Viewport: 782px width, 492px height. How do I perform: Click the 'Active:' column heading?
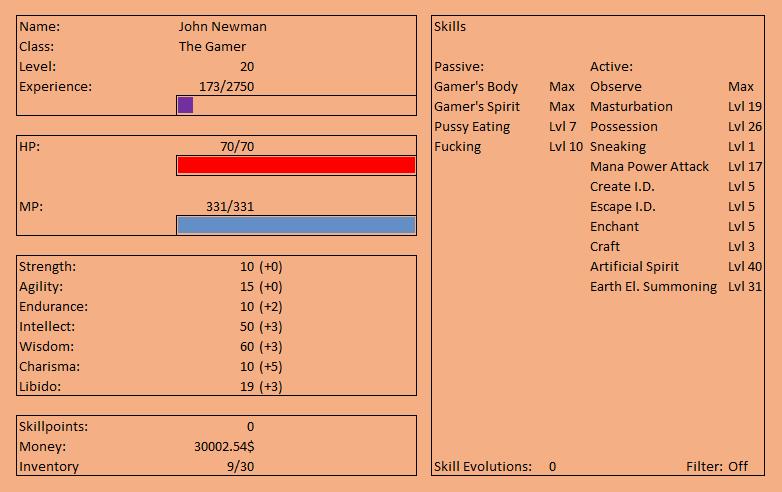click(611, 66)
